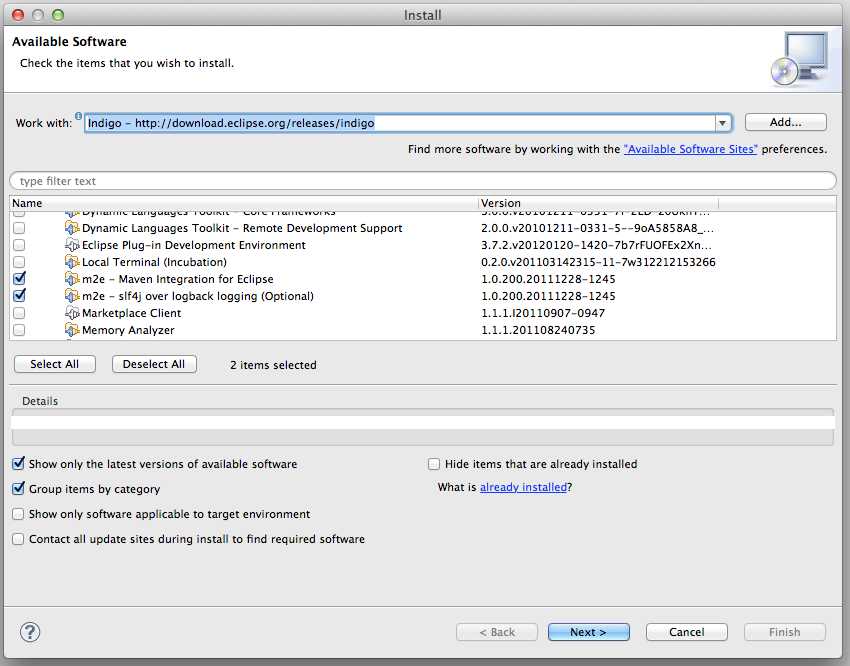850x666 pixels.
Task: Click version 0.2.0.v201103142315 of Local Terminal
Action: tap(598, 262)
